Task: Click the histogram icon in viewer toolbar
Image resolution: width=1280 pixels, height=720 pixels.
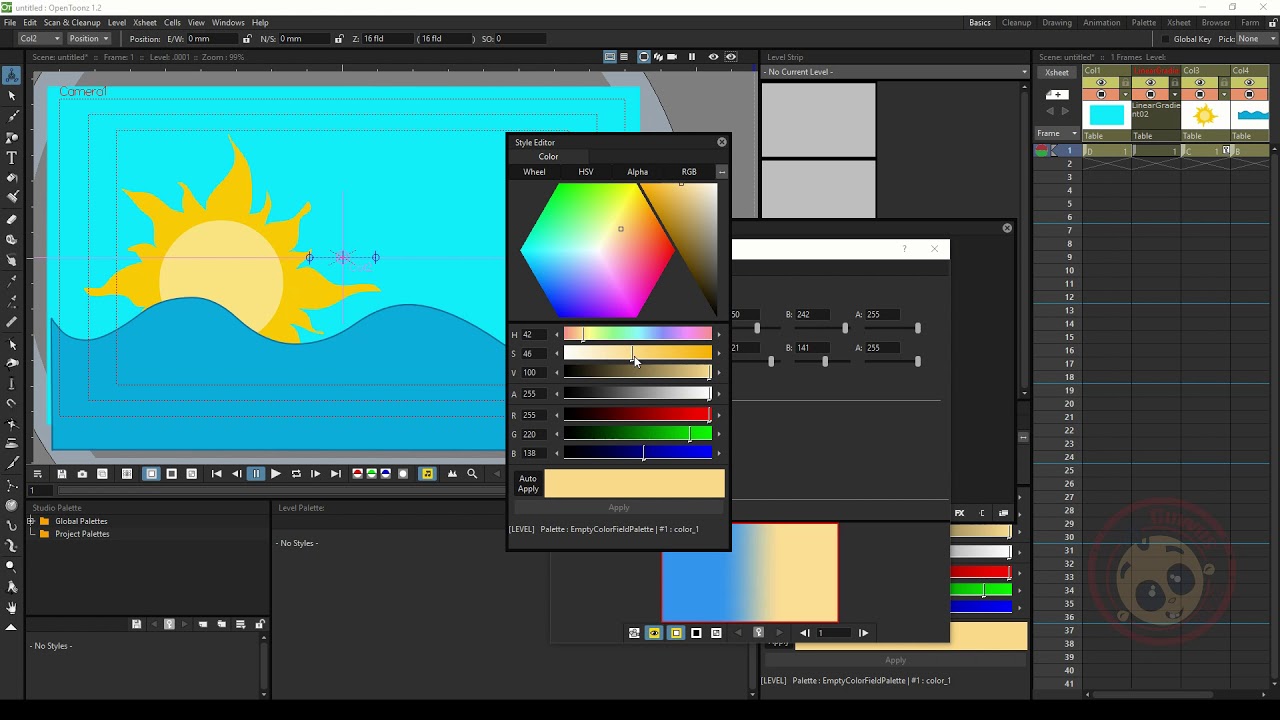Action: [452, 474]
